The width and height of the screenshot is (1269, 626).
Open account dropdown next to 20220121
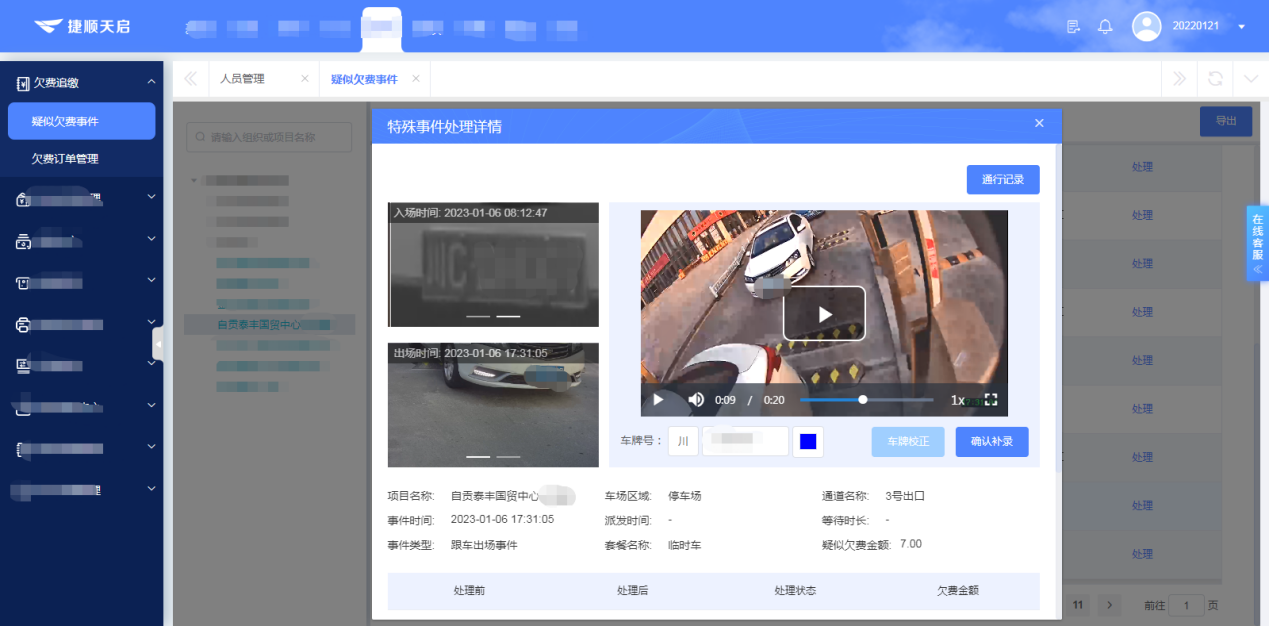pos(1241,27)
